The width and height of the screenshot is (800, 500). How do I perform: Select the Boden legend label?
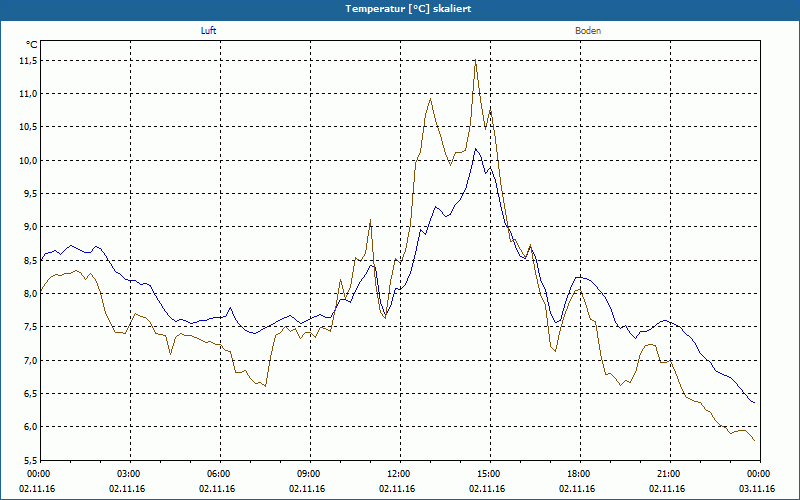click(588, 31)
